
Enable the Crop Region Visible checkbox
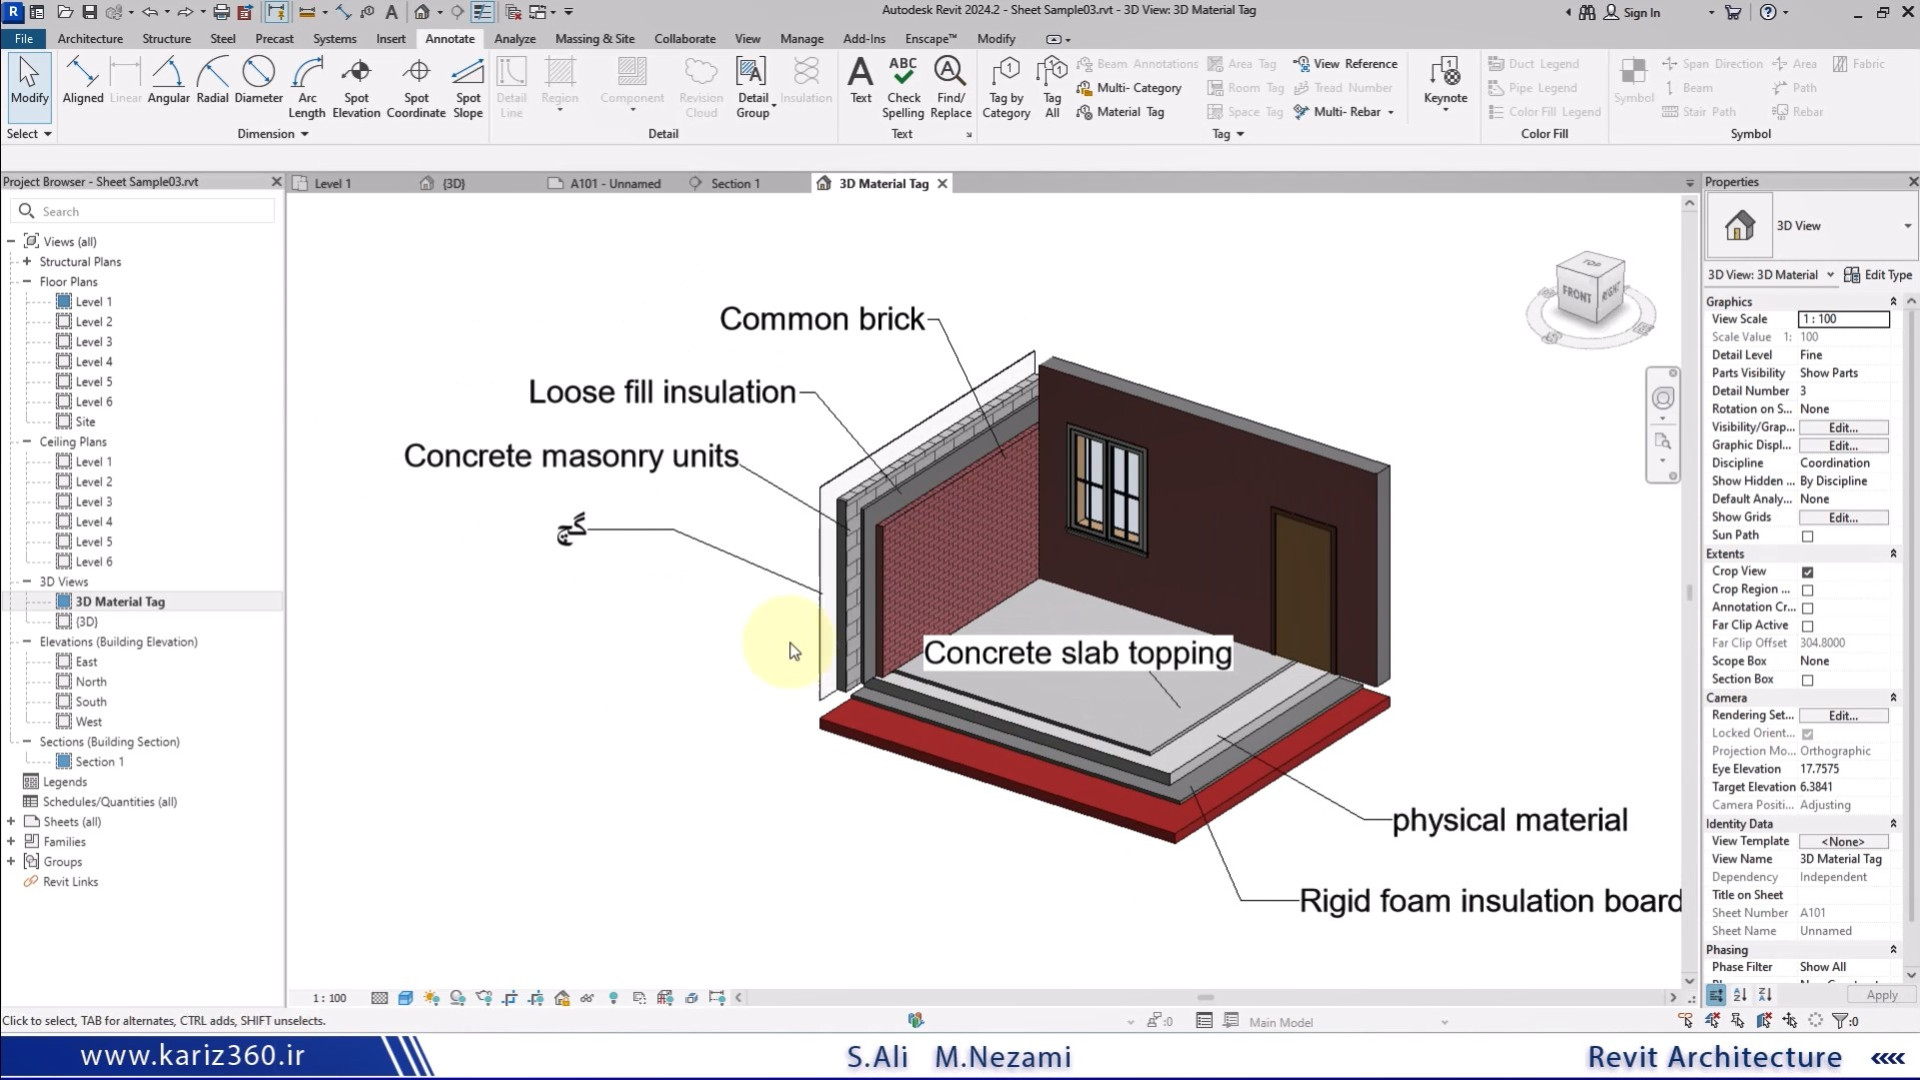(x=1807, y=590)
